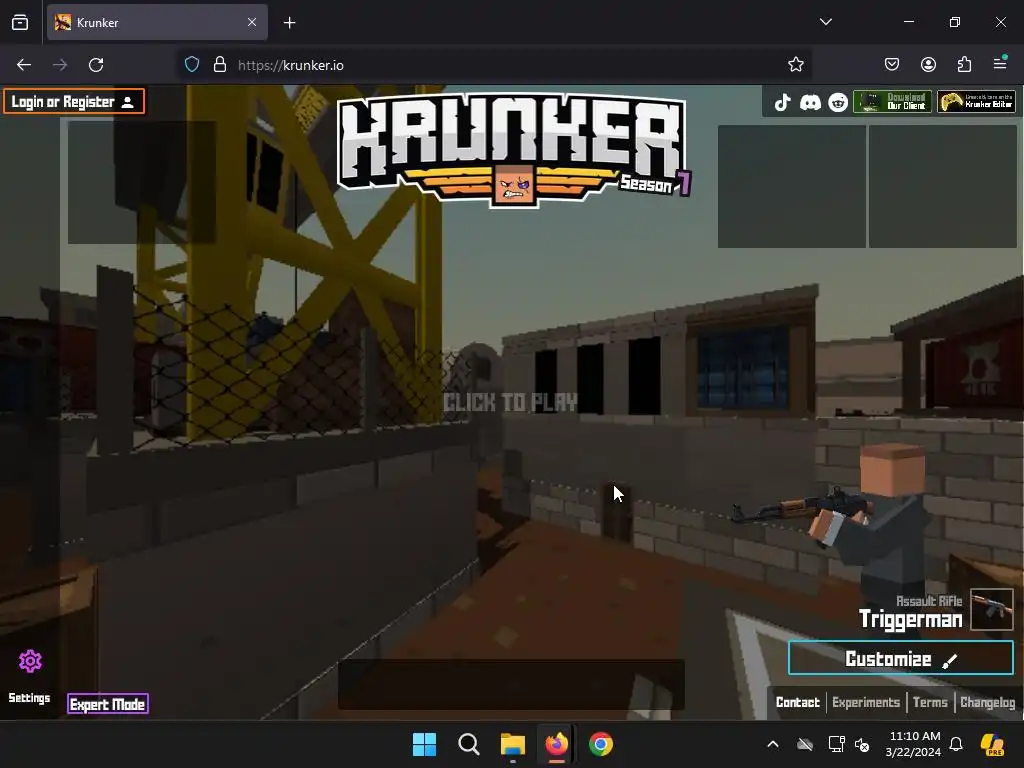Open the taskbar clock and date
This screenshot has width=1024, height=768.
point(913,744)
